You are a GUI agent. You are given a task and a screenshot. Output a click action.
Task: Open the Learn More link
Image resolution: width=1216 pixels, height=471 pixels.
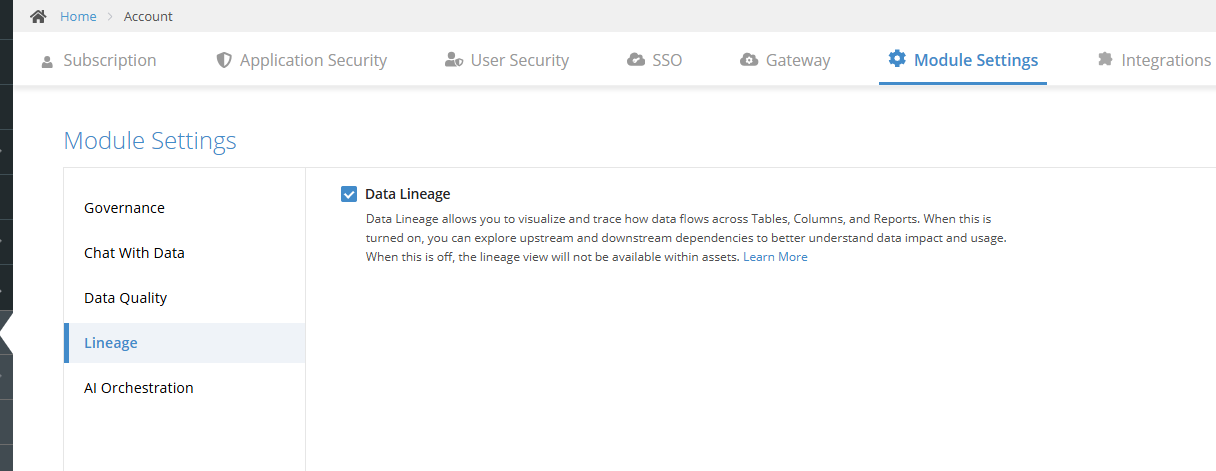pos(775,257)
